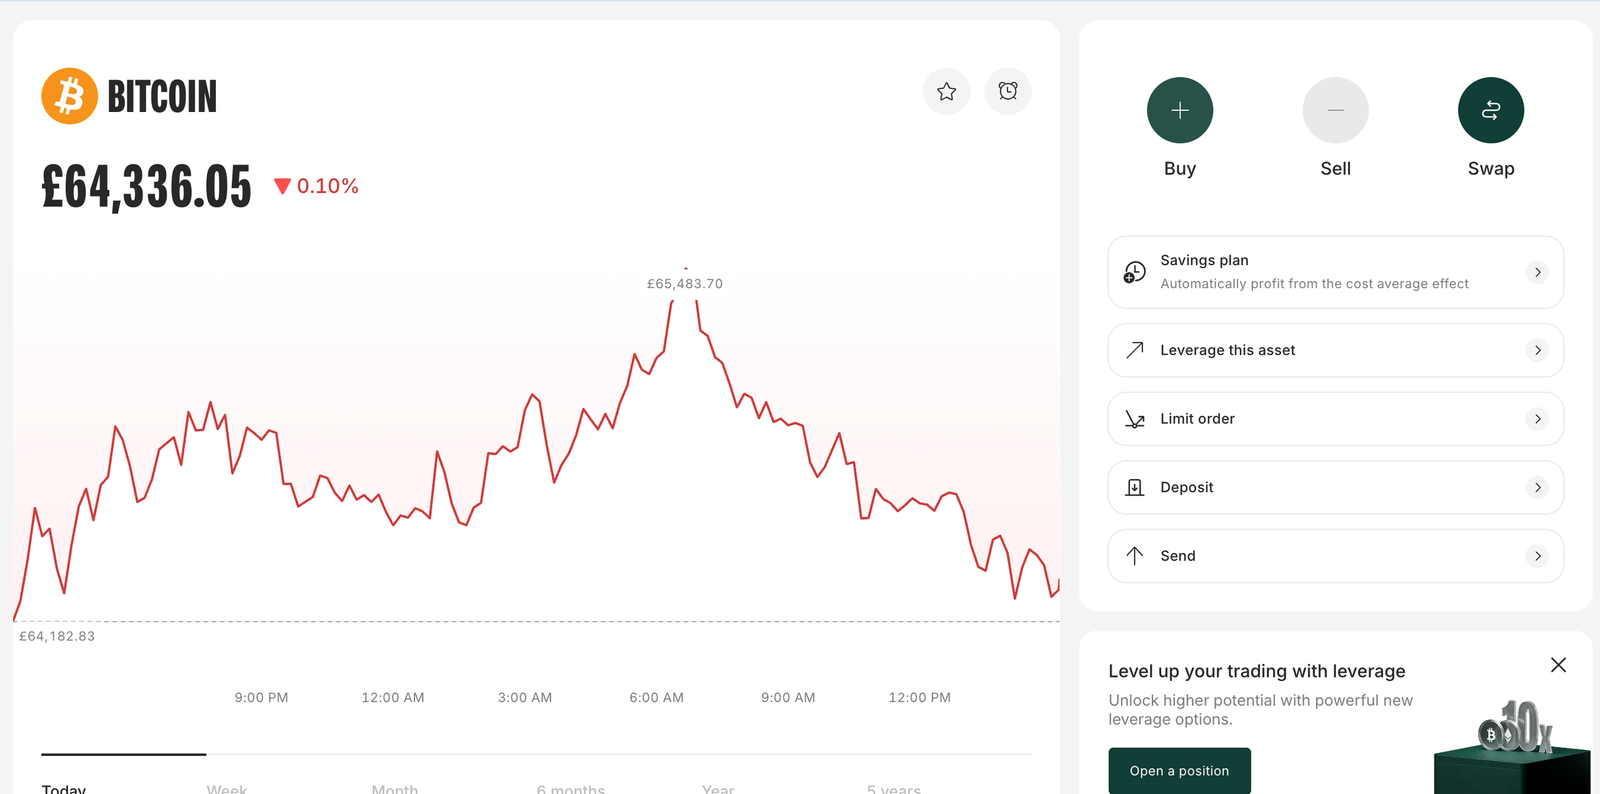This screenshot has width=1600, height=794.
Task: Expand Send row chevron
Action: pos(1538,556)
